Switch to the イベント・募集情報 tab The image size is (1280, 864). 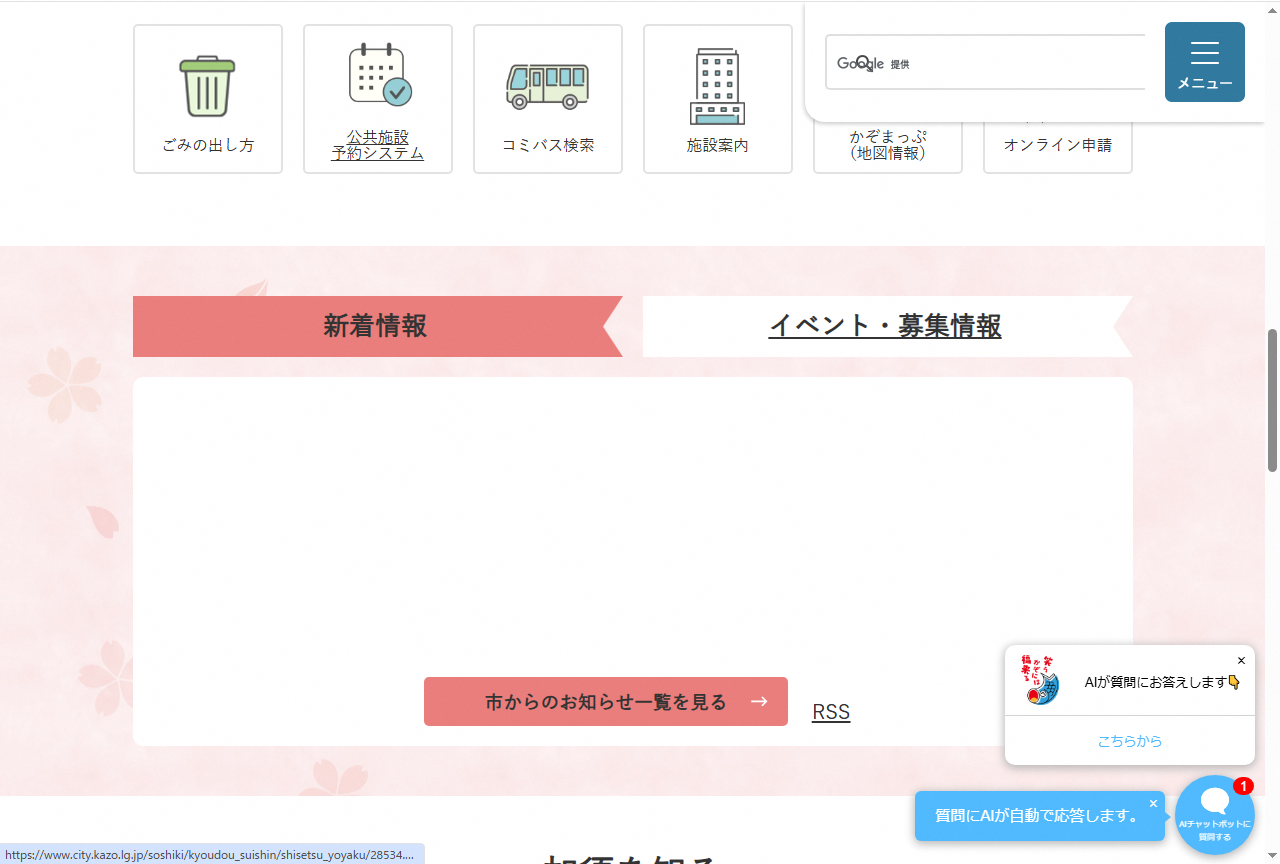pyautogui.click(x=885, y=326)
